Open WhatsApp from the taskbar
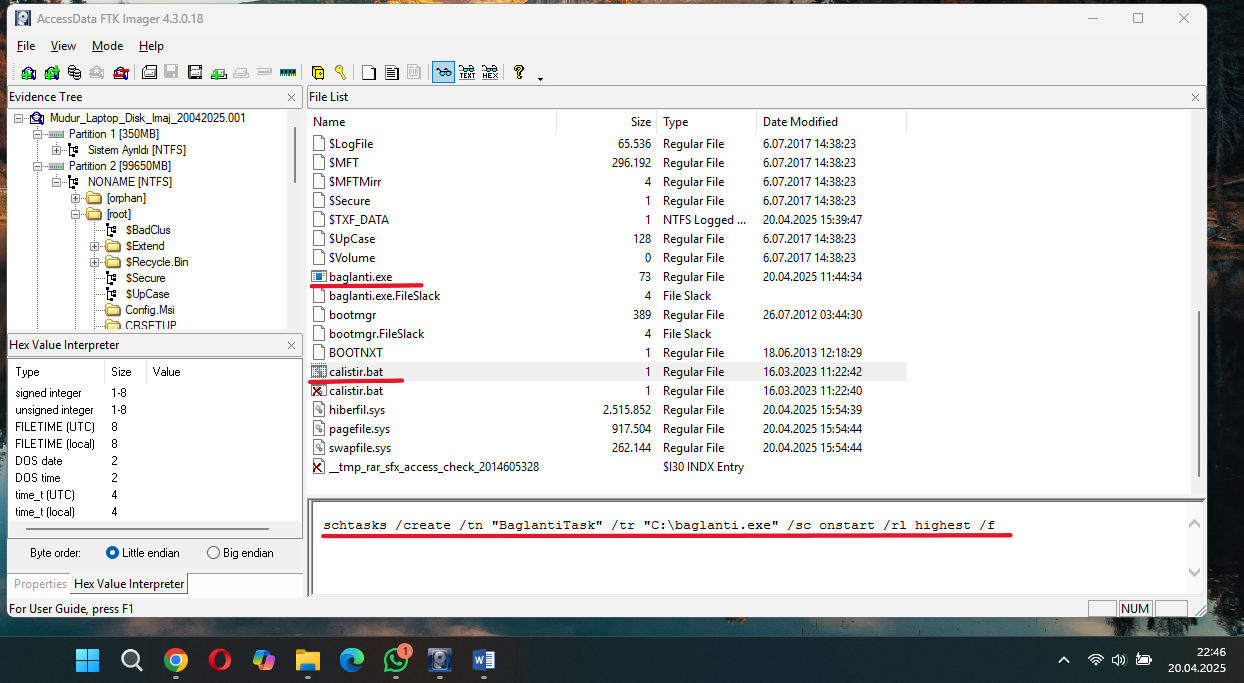The width and height of the screenshot is (1244, 683). [396, 660]
